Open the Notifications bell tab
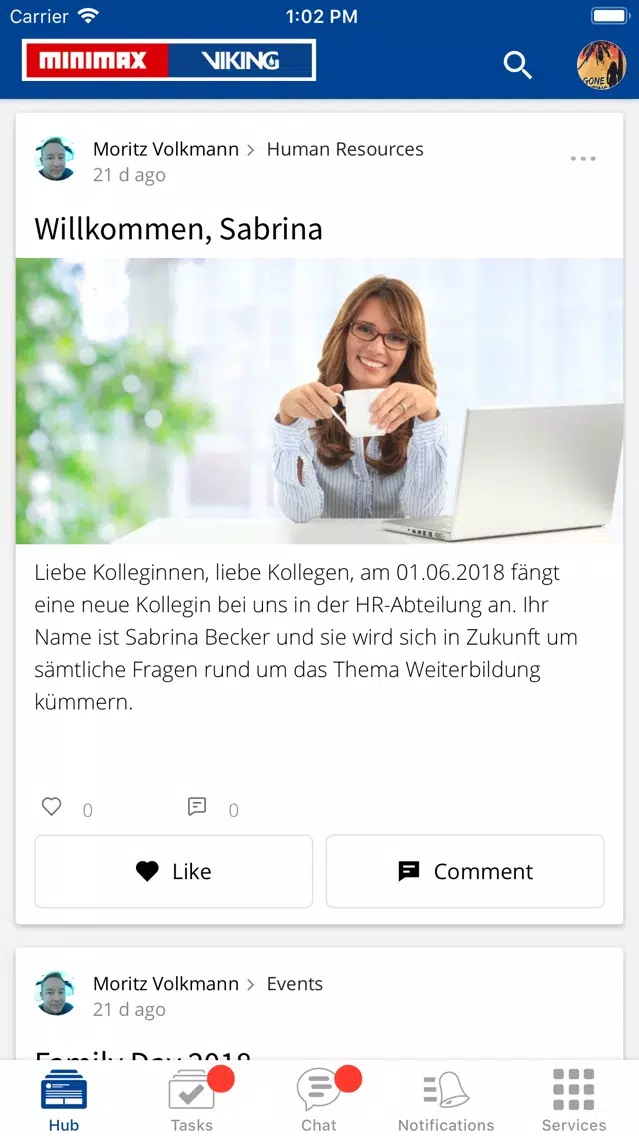The image size is (639, 1136). pos(446,1100)
